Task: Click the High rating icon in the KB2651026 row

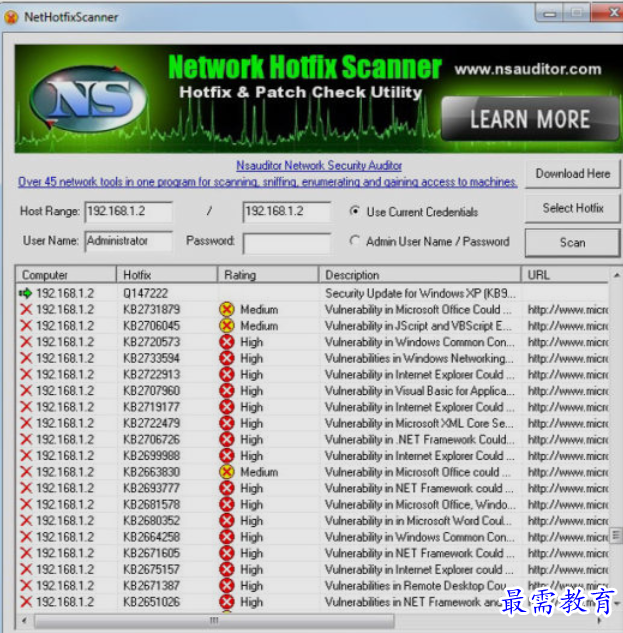Action: click(x=227, y=602)
